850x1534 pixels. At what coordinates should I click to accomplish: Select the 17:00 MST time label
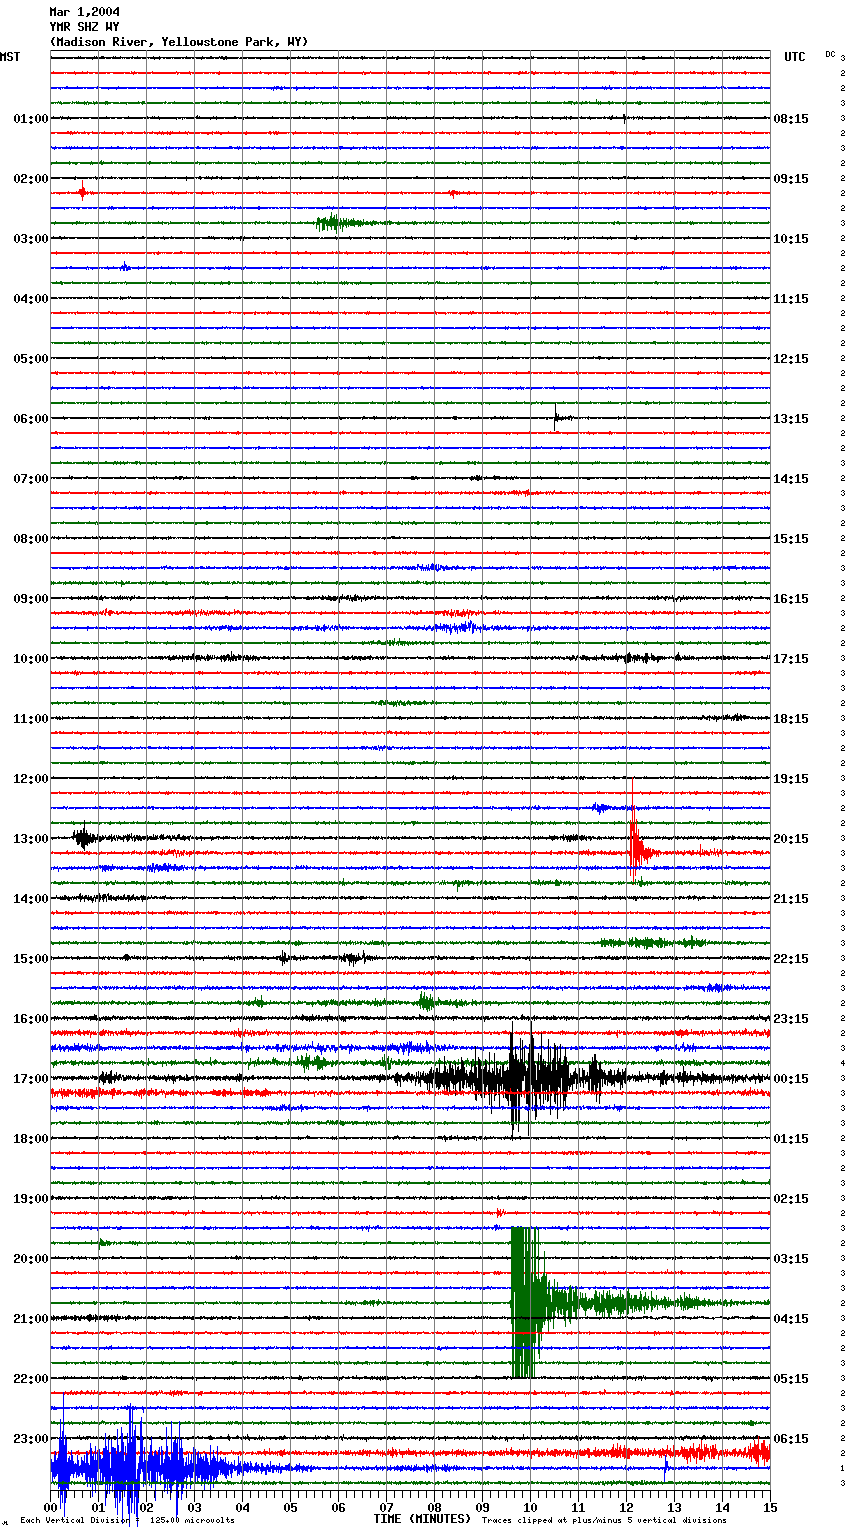(x=31, y=1079)
